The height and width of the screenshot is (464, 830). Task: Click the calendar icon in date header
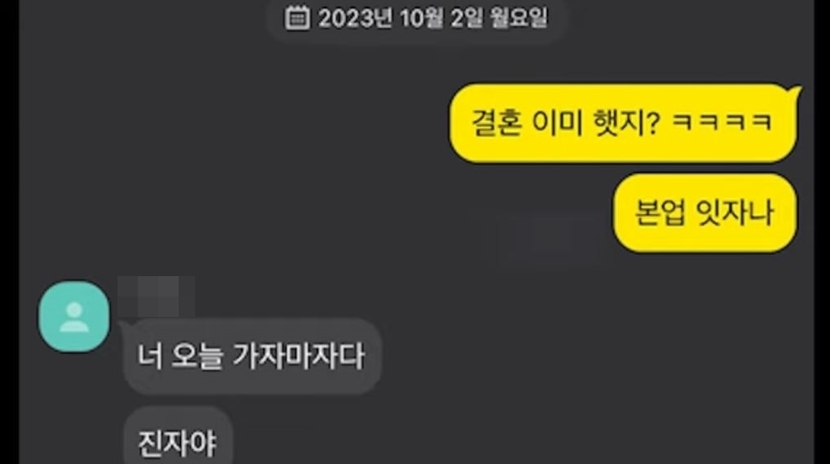point(297,17)
